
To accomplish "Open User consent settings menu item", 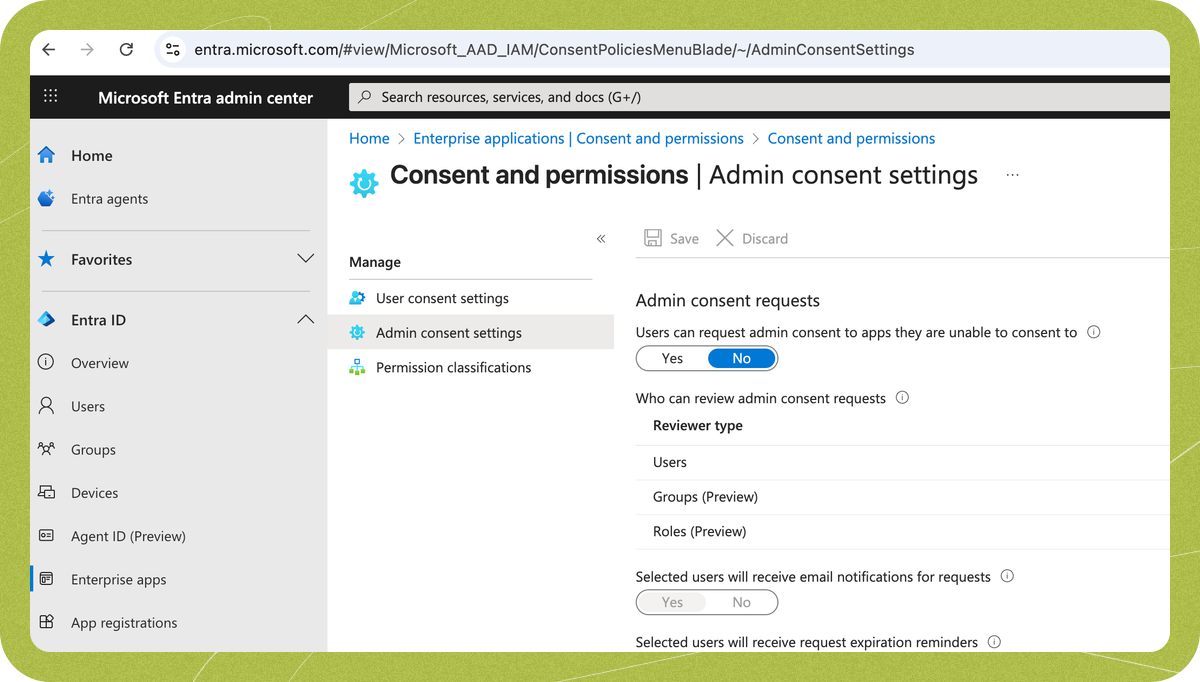I will pos(442,298).
